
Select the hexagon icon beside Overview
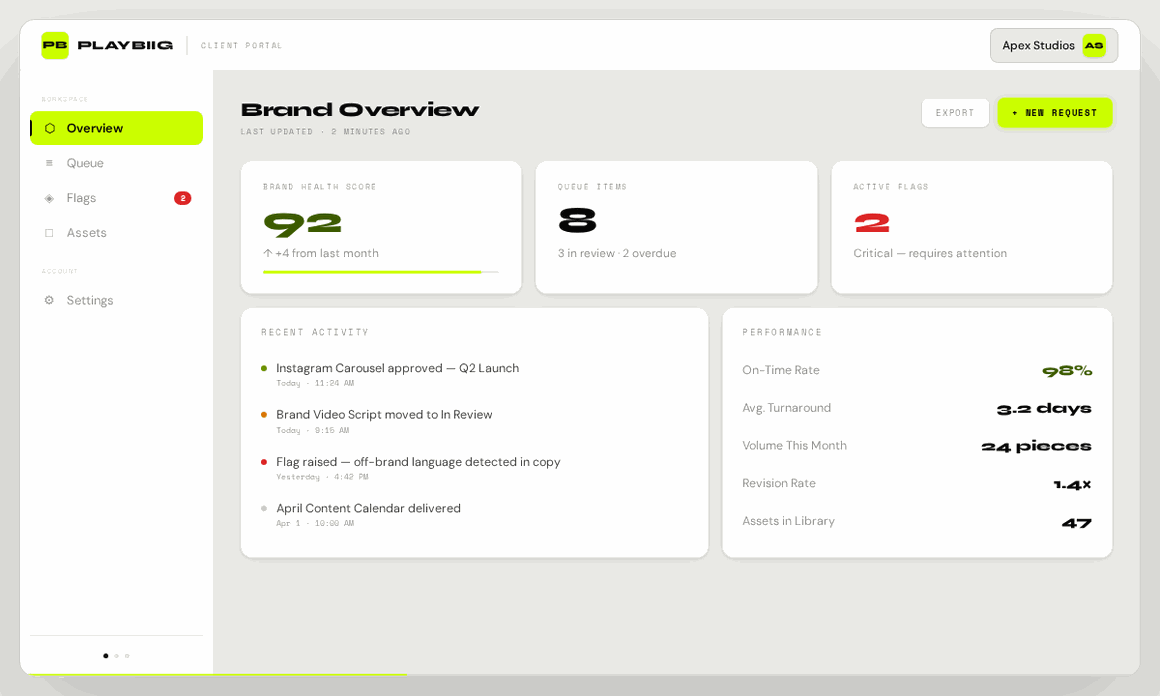[x=49, y=128]
